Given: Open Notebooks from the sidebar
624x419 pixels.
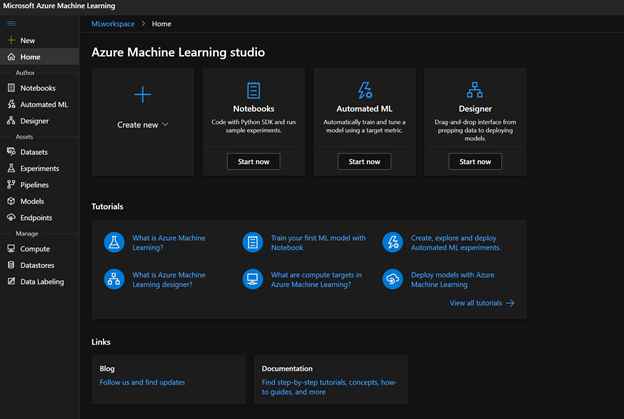Looking at the screenshot, I should 39,88.
